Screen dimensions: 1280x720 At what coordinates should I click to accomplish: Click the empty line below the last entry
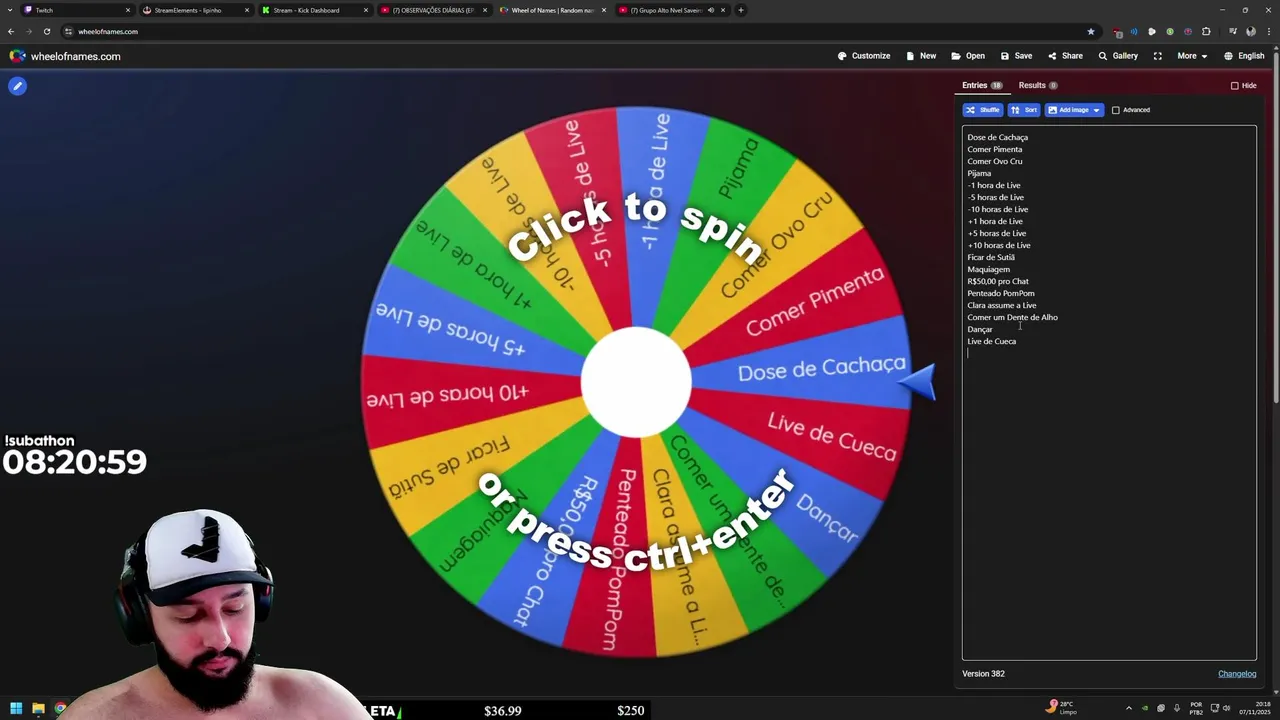1109,353
